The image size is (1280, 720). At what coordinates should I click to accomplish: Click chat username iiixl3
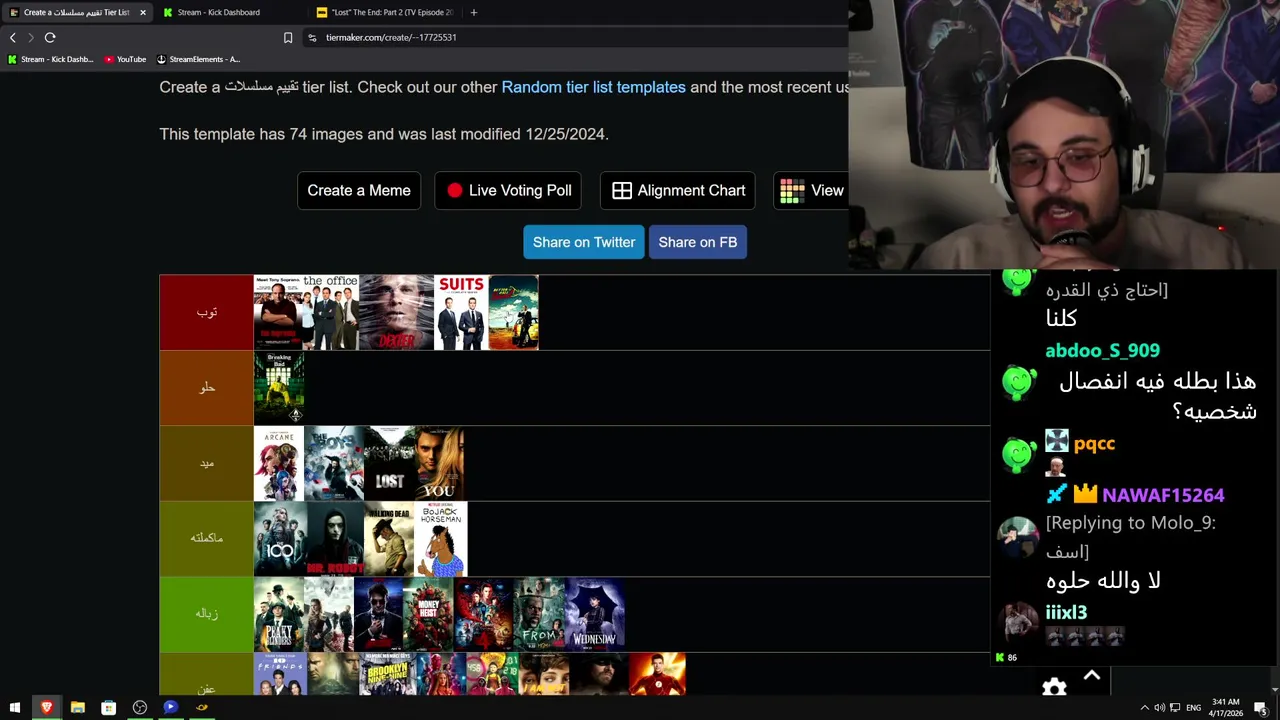click(1066, 613)
